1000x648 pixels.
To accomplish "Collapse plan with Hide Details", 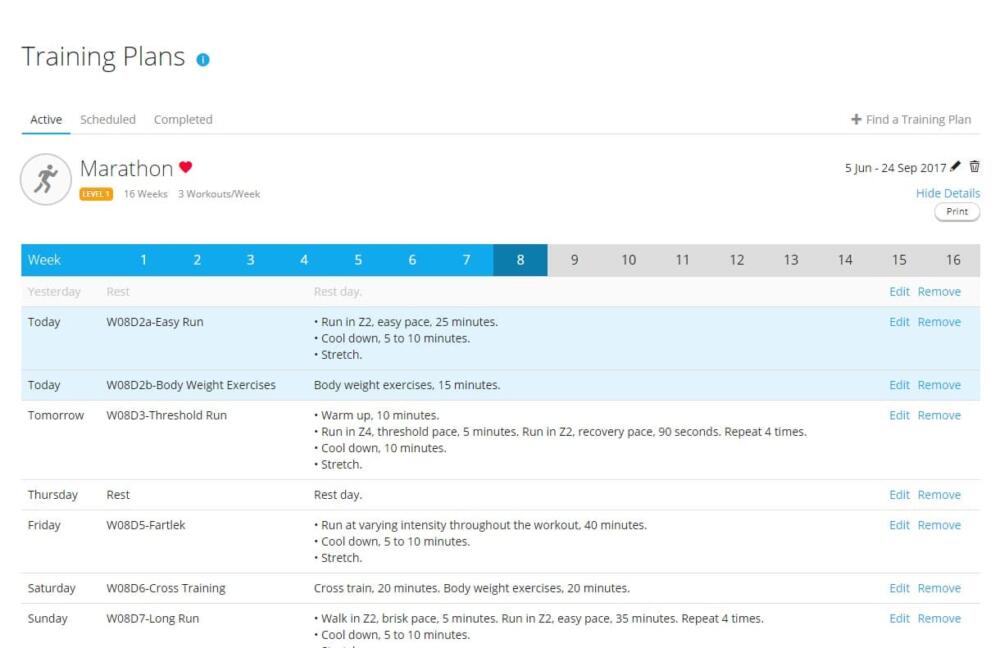I will tap(947, 193).
